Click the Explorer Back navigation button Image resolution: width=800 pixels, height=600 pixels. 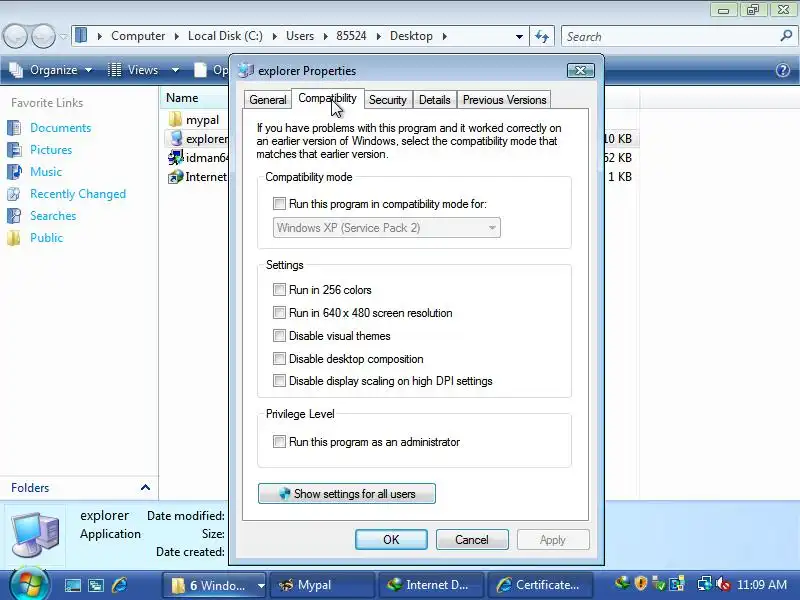(x=15, y=36)
